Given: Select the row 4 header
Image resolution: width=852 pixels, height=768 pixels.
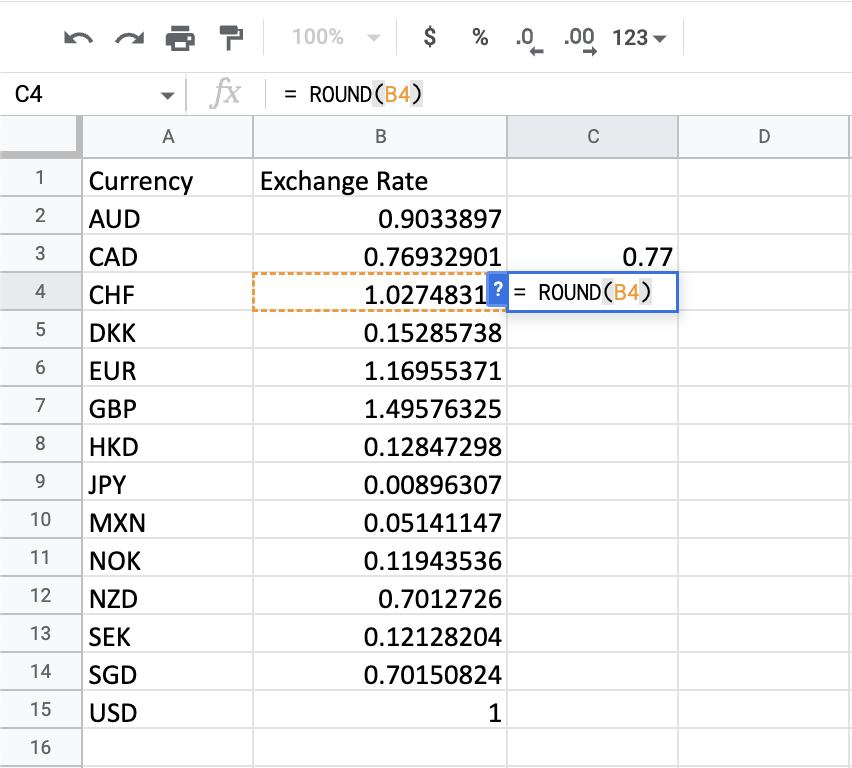Looking at the screenshot, I should [40, 291].
